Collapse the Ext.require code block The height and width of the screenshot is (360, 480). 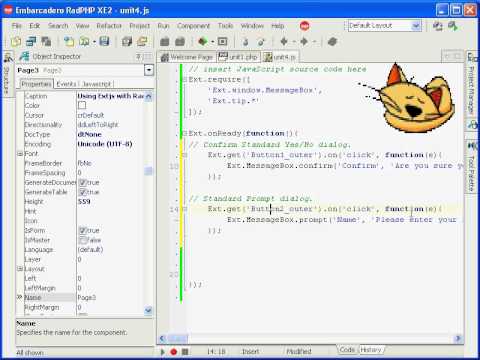184,79
